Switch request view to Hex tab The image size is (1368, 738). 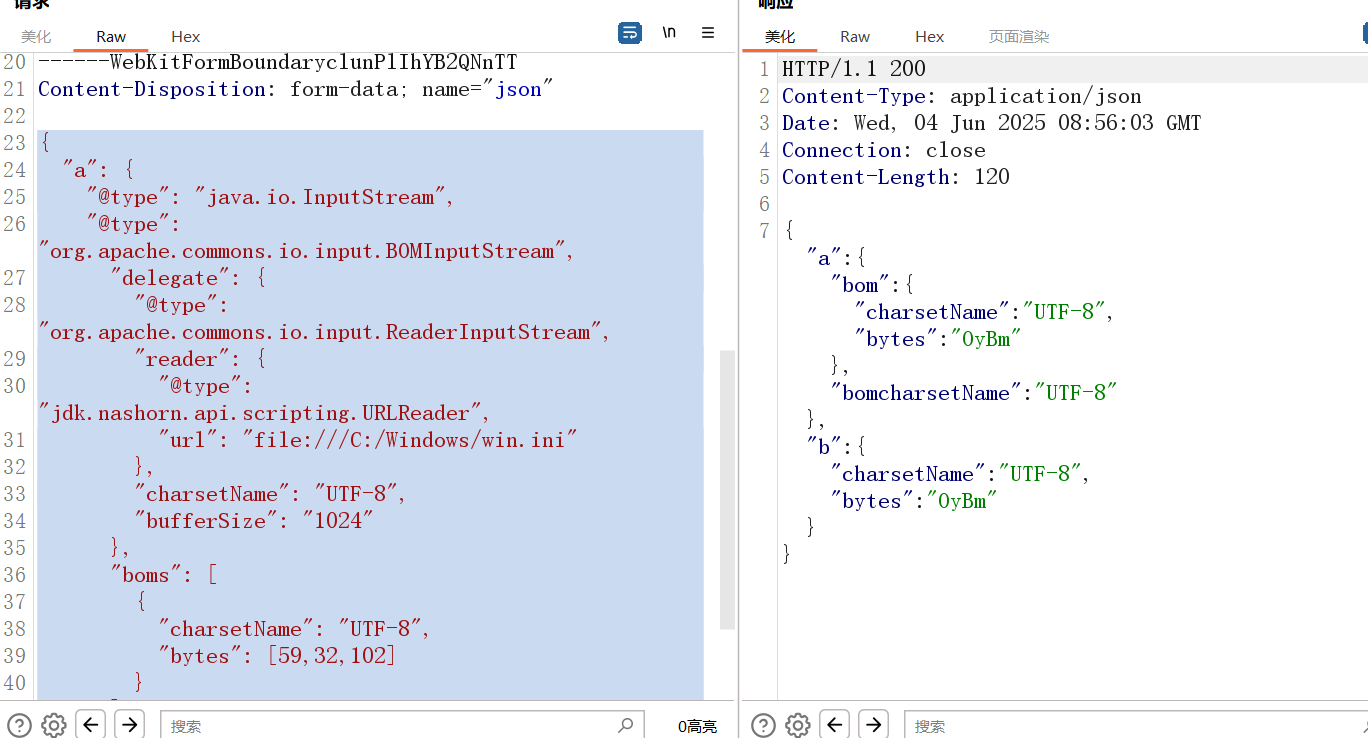pyautogui.click(x=186, y=36)
